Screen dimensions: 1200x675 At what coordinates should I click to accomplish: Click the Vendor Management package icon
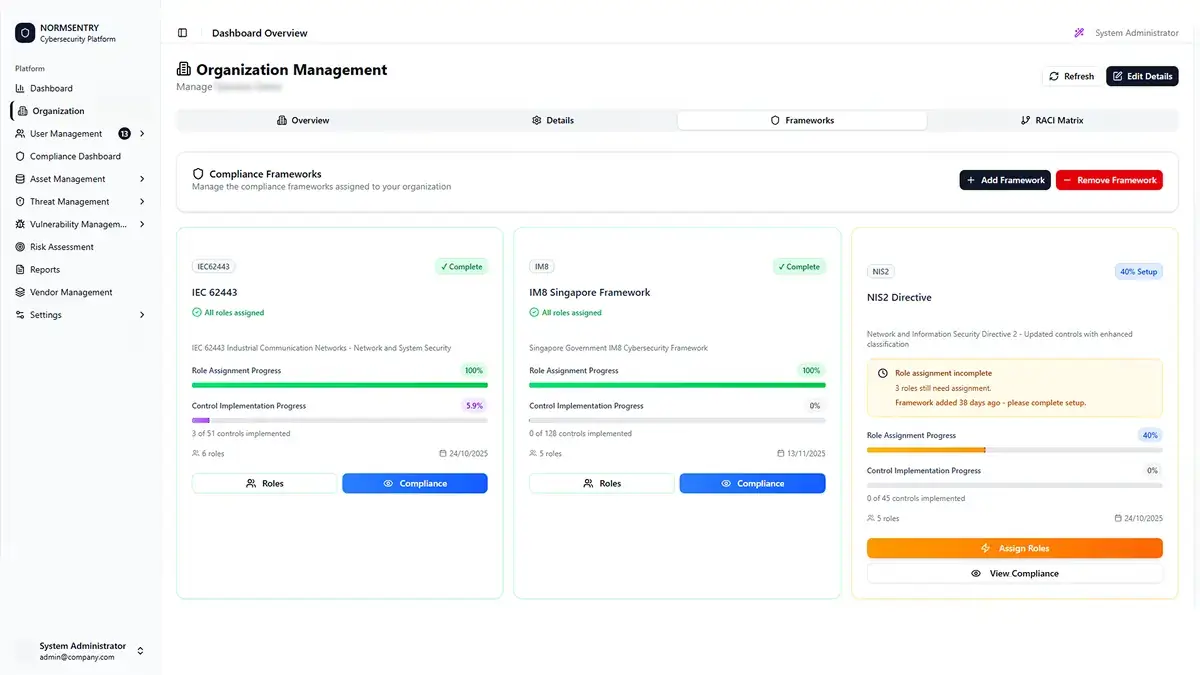coord(20,293)
